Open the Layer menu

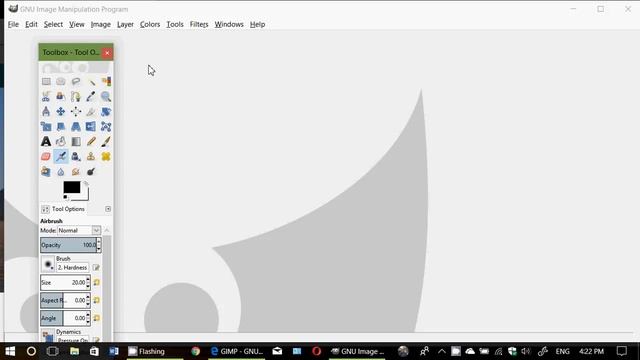[x=125, y=24]
